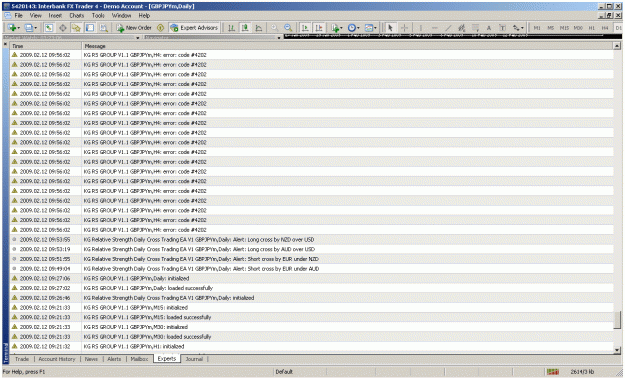
Task: Click the Profiles toolbar icon
Action: pyautogui.click(x=28, y=28)
